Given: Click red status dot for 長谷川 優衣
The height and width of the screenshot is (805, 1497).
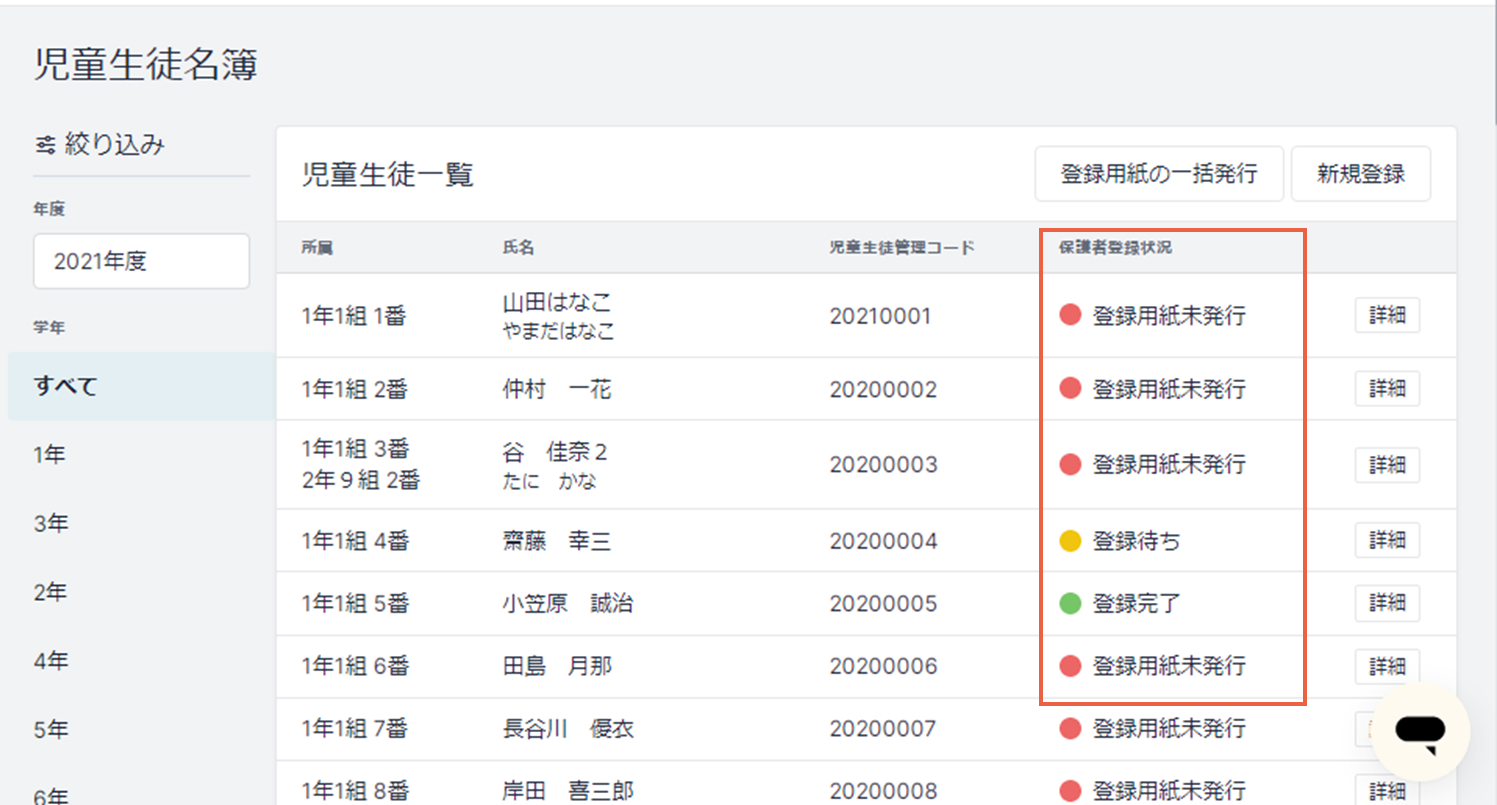Looking at the screenshot, I should pos(1070,728).
